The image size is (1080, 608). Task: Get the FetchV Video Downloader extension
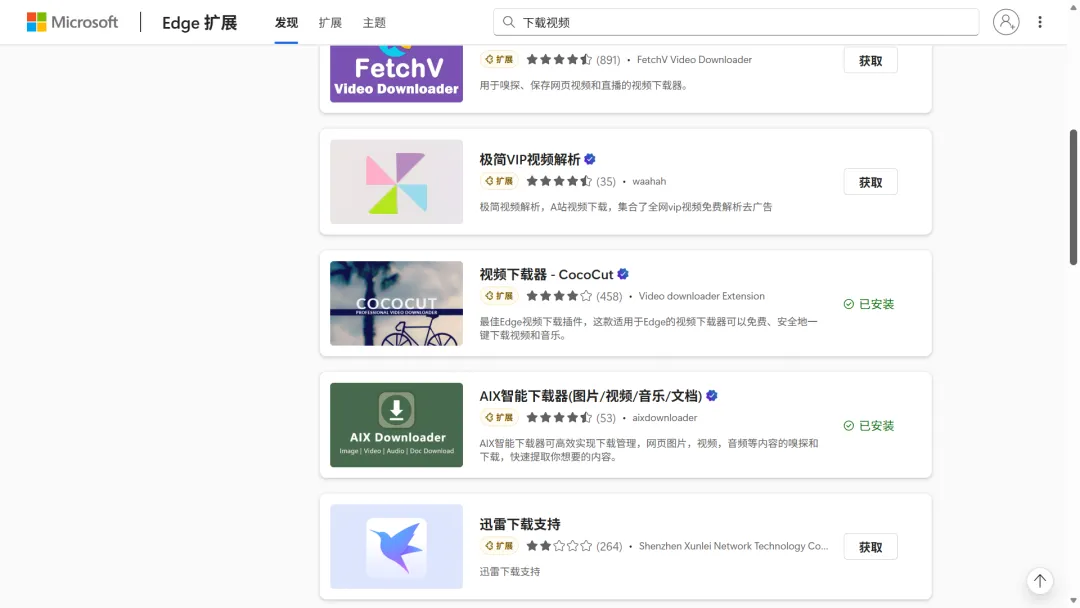click(870, 61)
